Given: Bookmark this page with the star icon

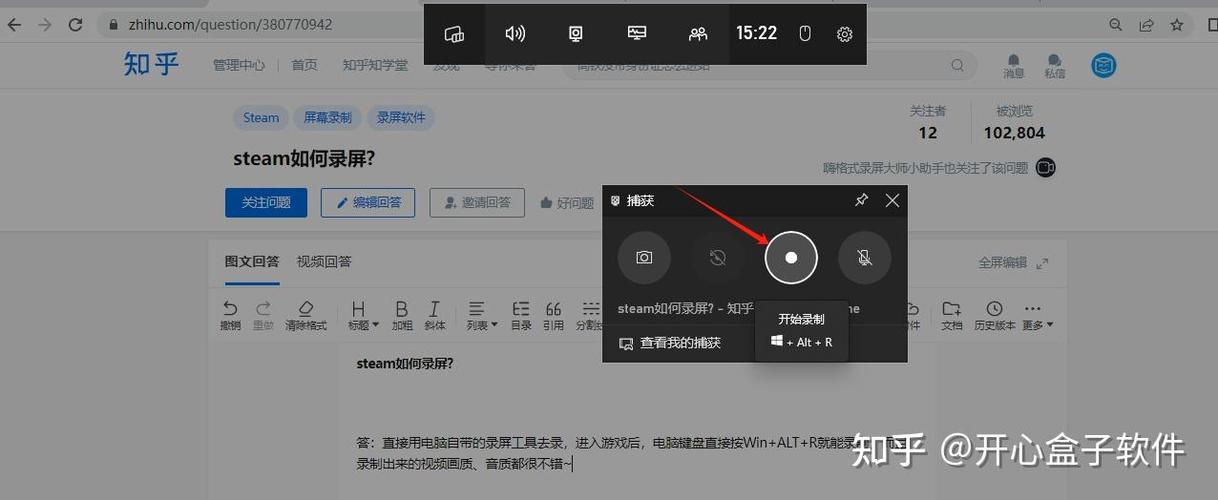Looking at the screenshot, I should click(1177, 24).
